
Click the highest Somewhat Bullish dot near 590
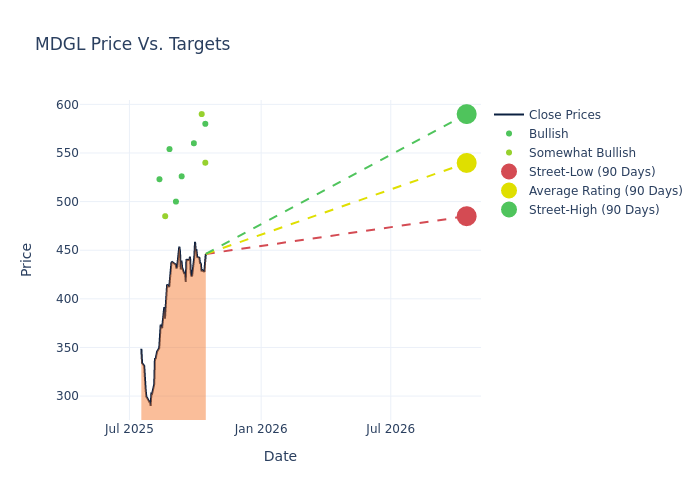(201, 114)
